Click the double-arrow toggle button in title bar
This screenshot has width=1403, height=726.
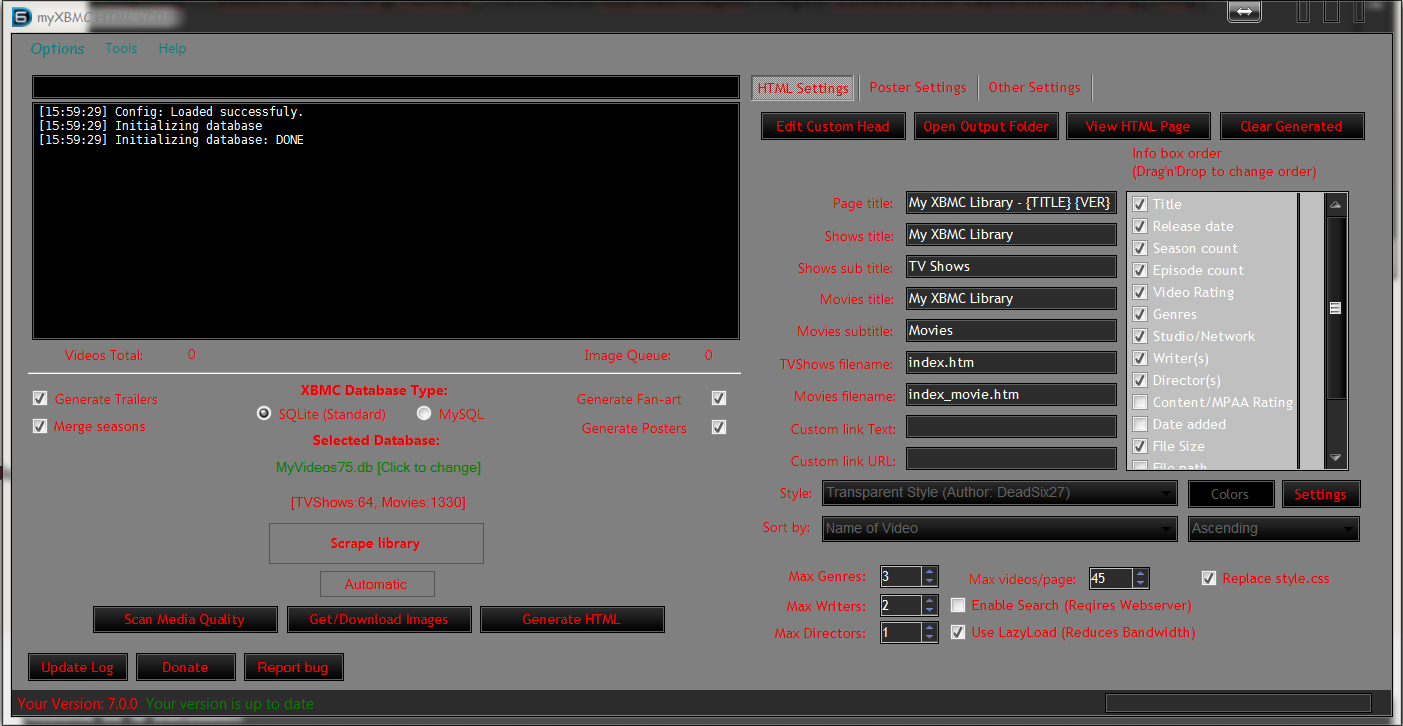1245,11
